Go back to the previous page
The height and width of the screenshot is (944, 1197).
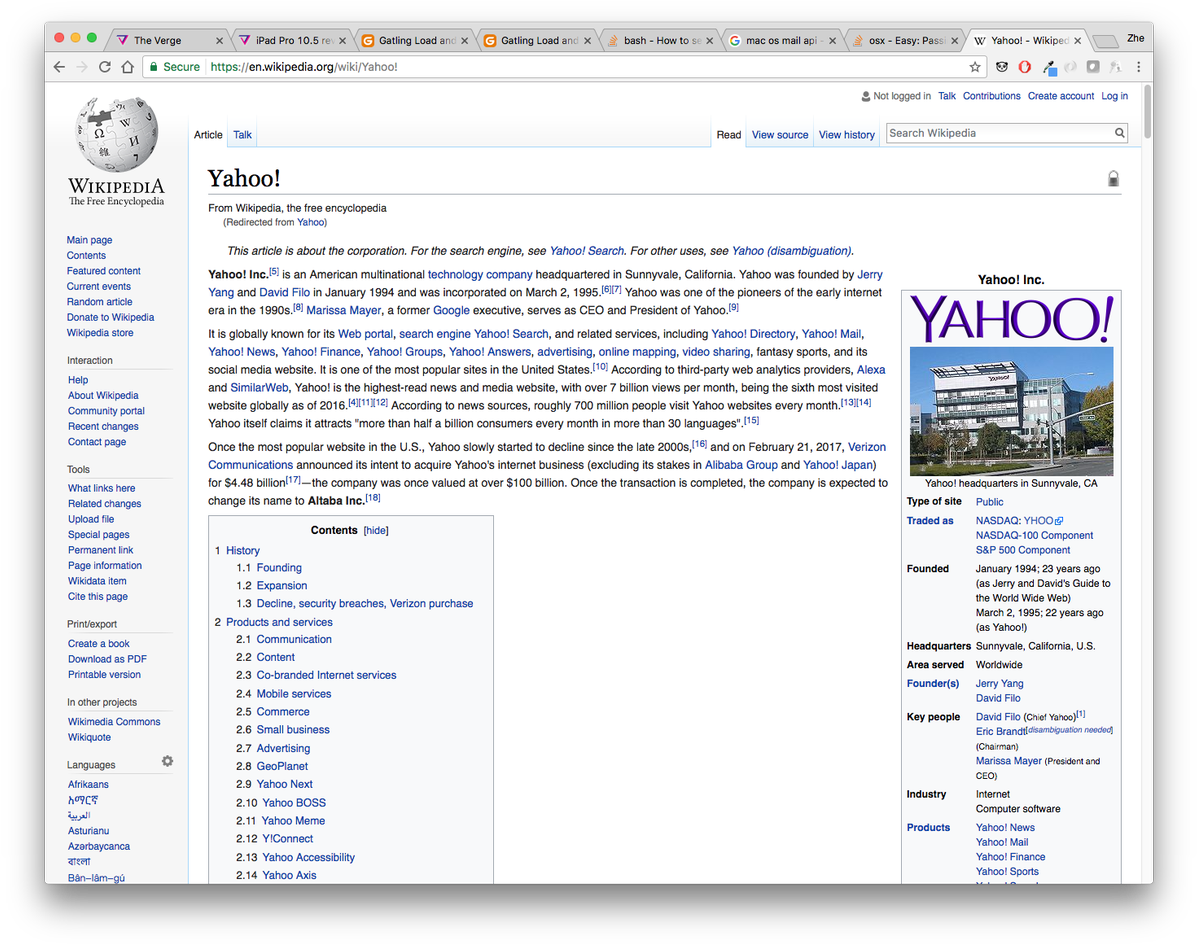click(60, 67)
